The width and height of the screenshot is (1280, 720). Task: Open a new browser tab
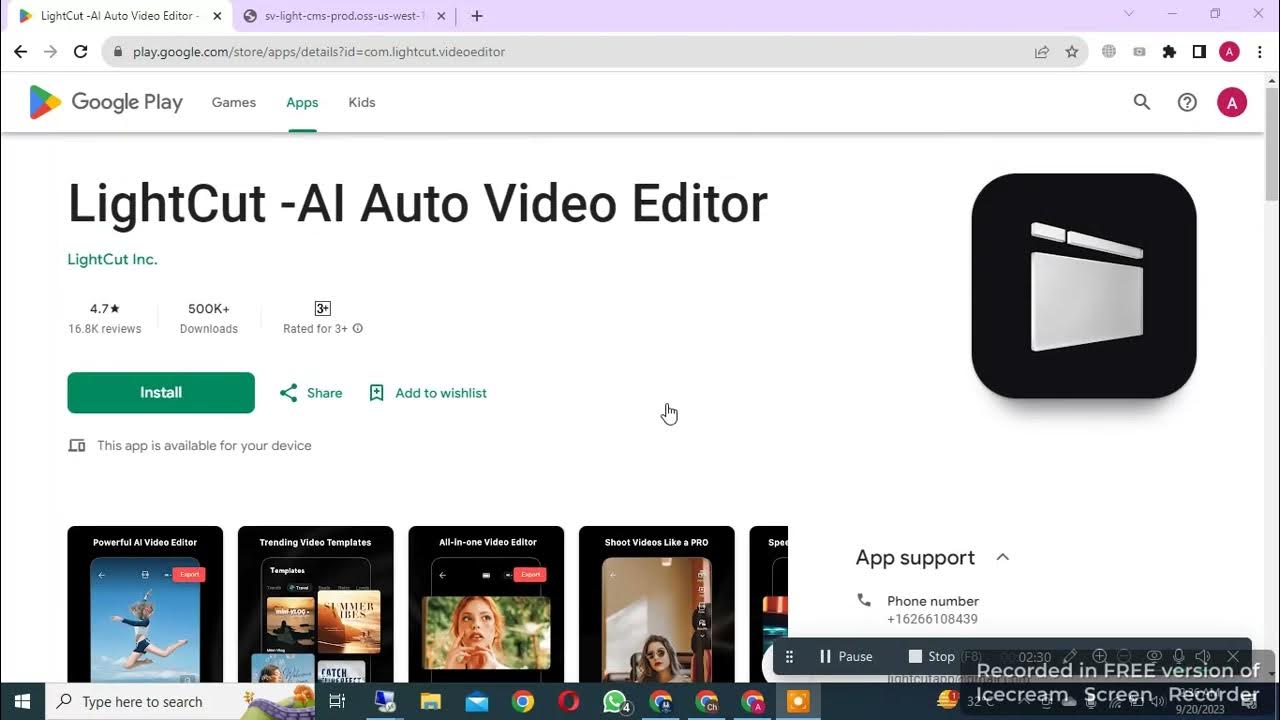[x=477, y=16]
